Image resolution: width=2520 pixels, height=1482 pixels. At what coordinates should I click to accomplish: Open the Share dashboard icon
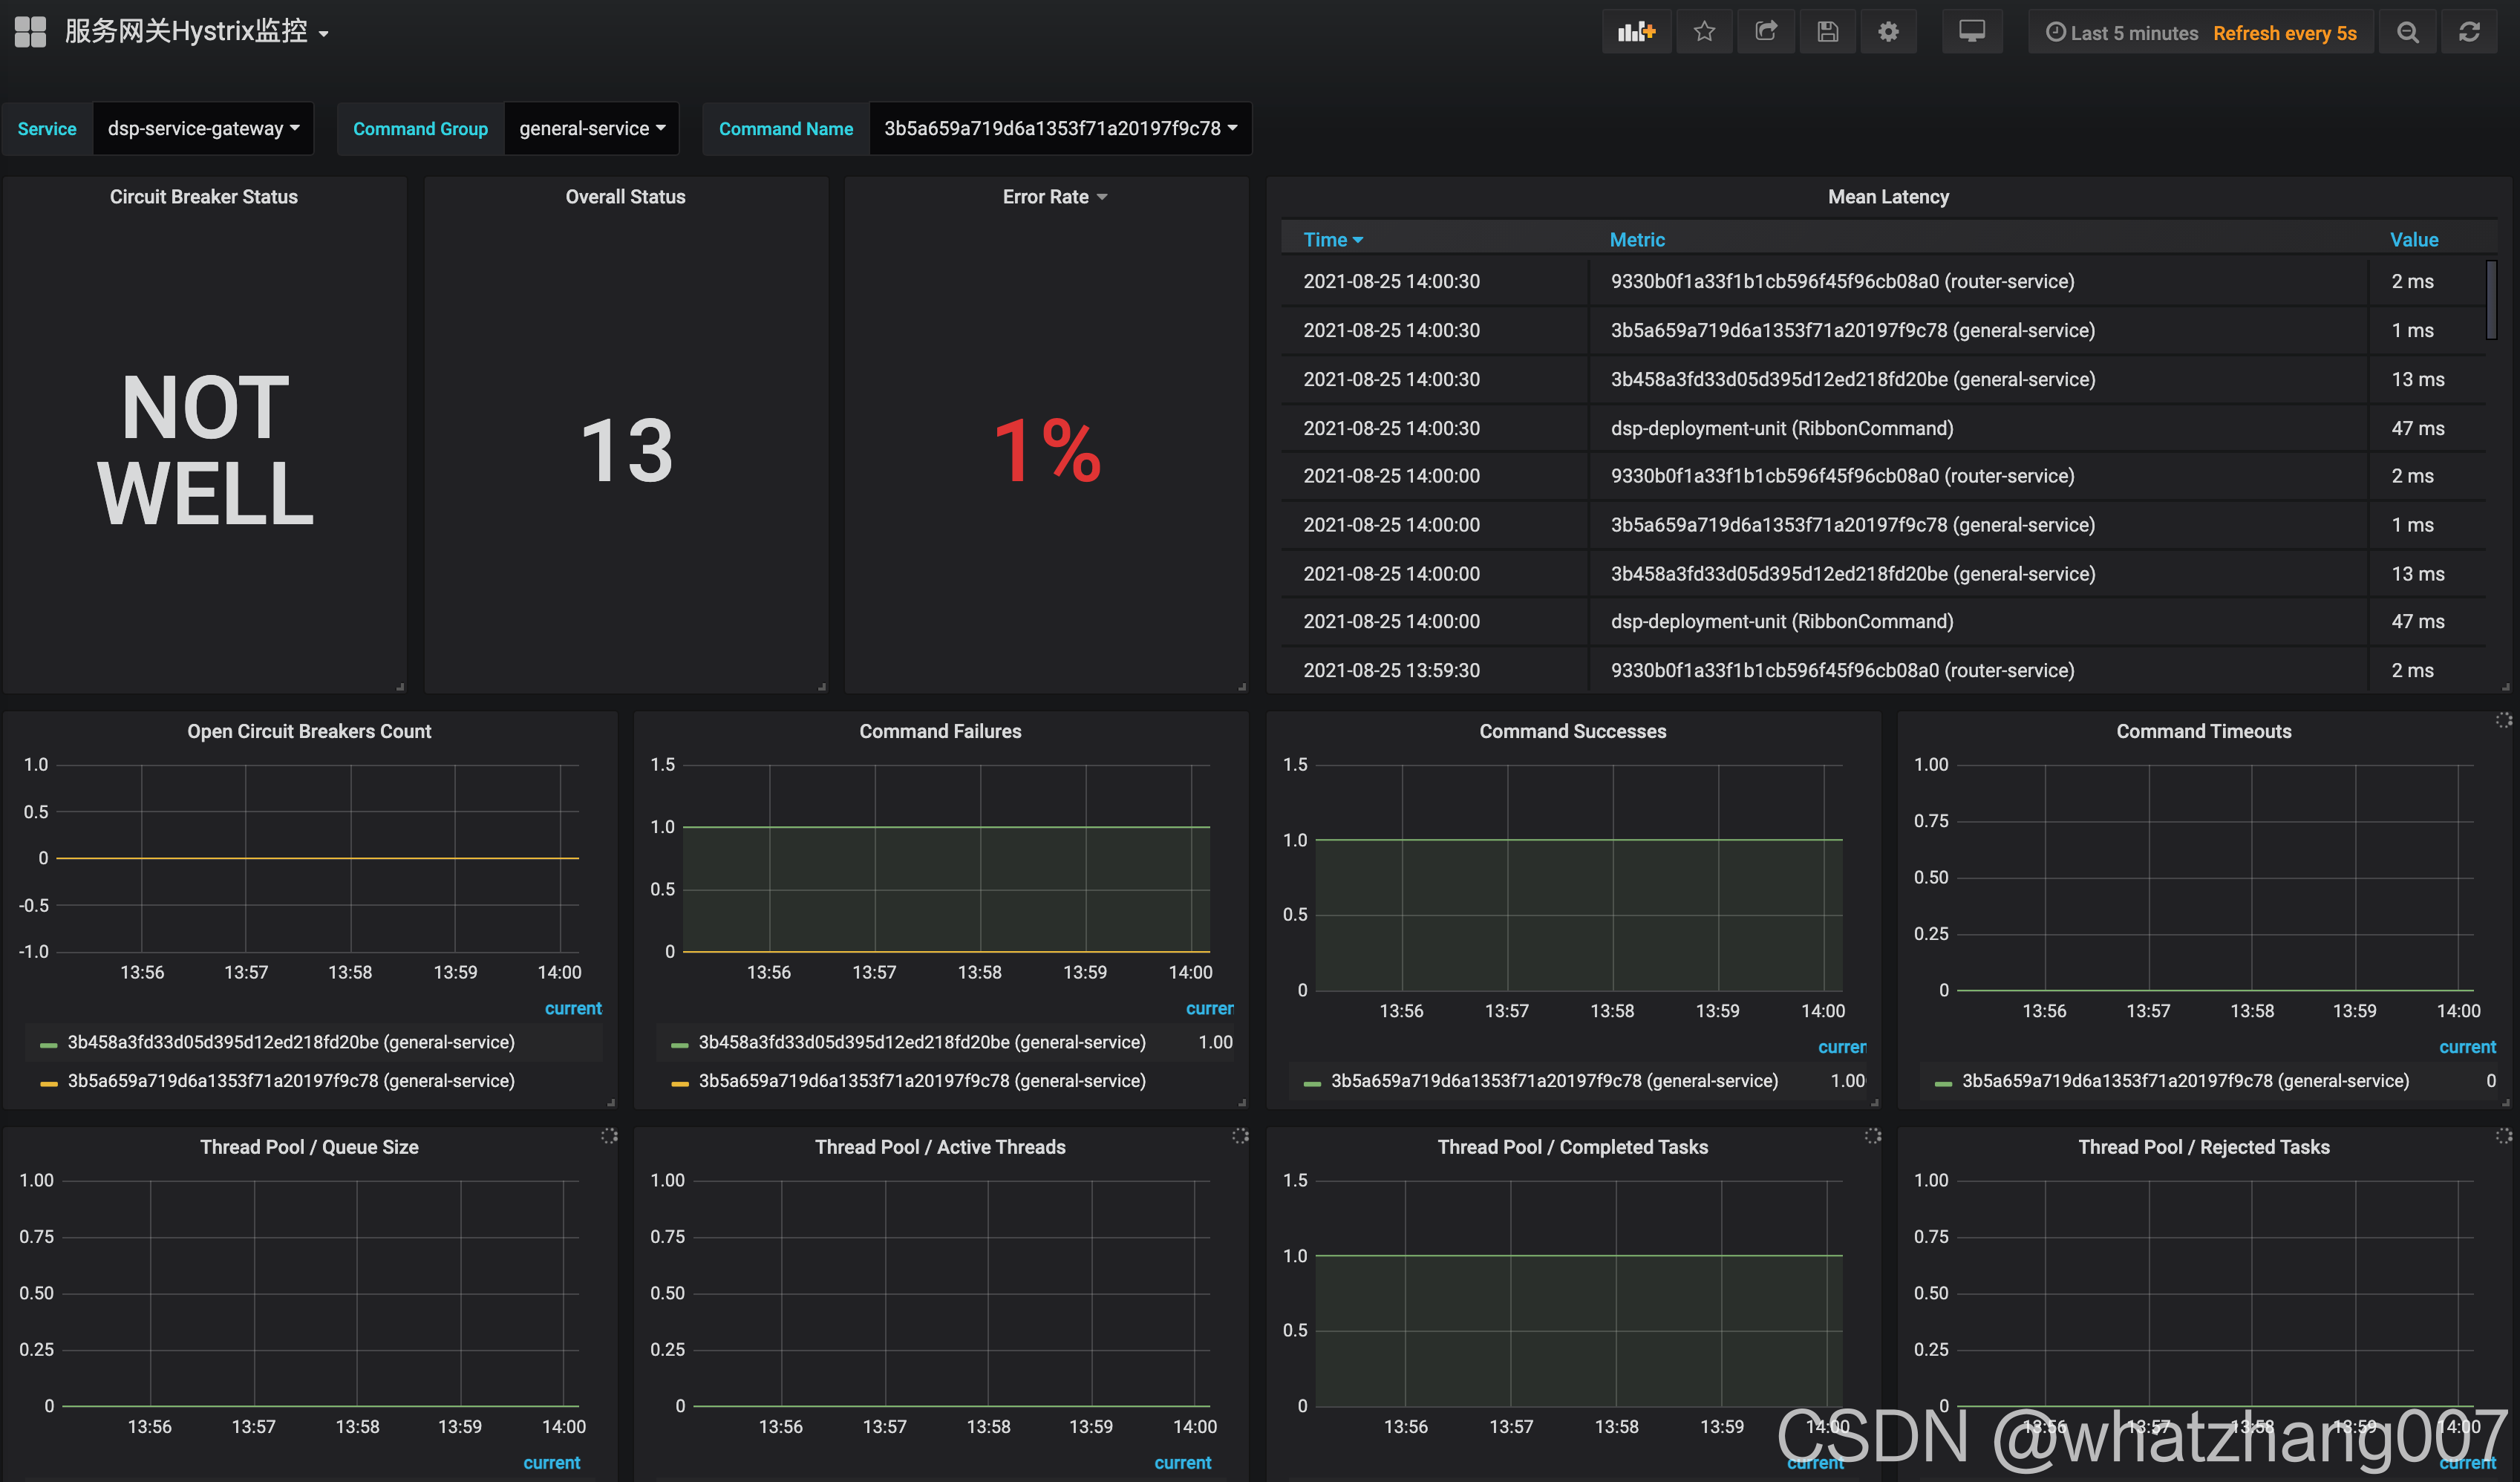(1766, 32)
